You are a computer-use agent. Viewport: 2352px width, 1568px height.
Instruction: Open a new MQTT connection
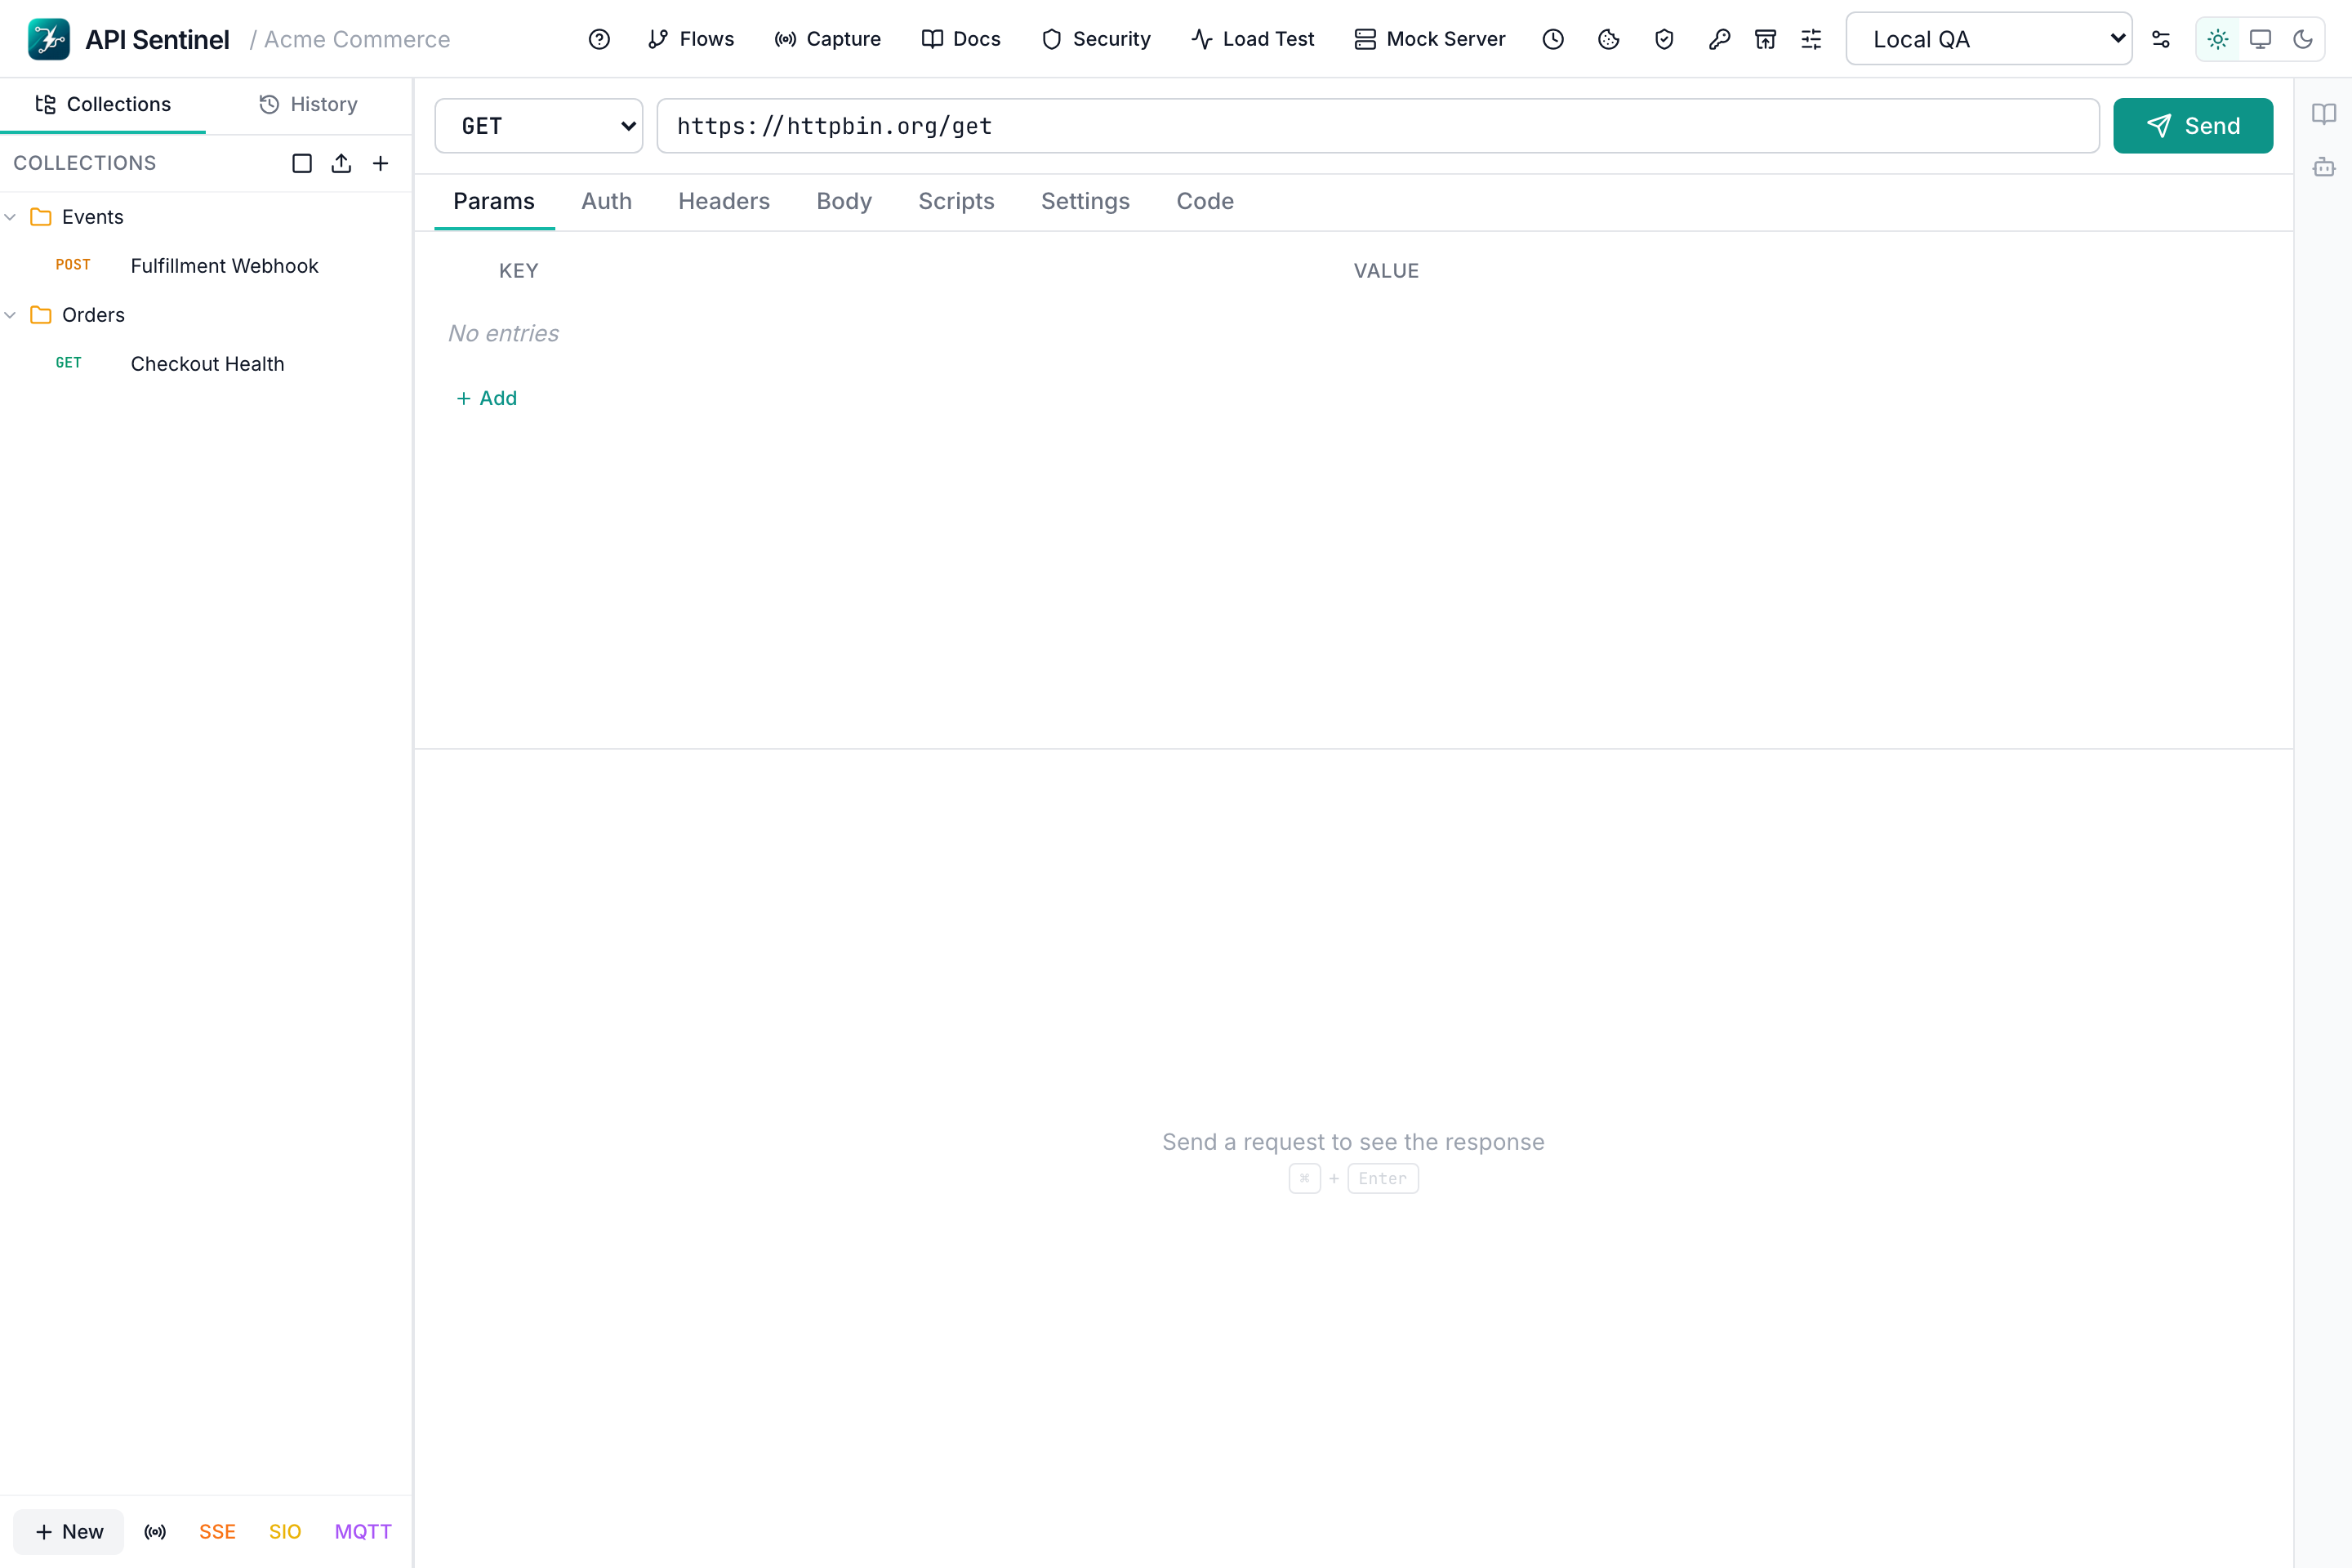point(363,1531)
